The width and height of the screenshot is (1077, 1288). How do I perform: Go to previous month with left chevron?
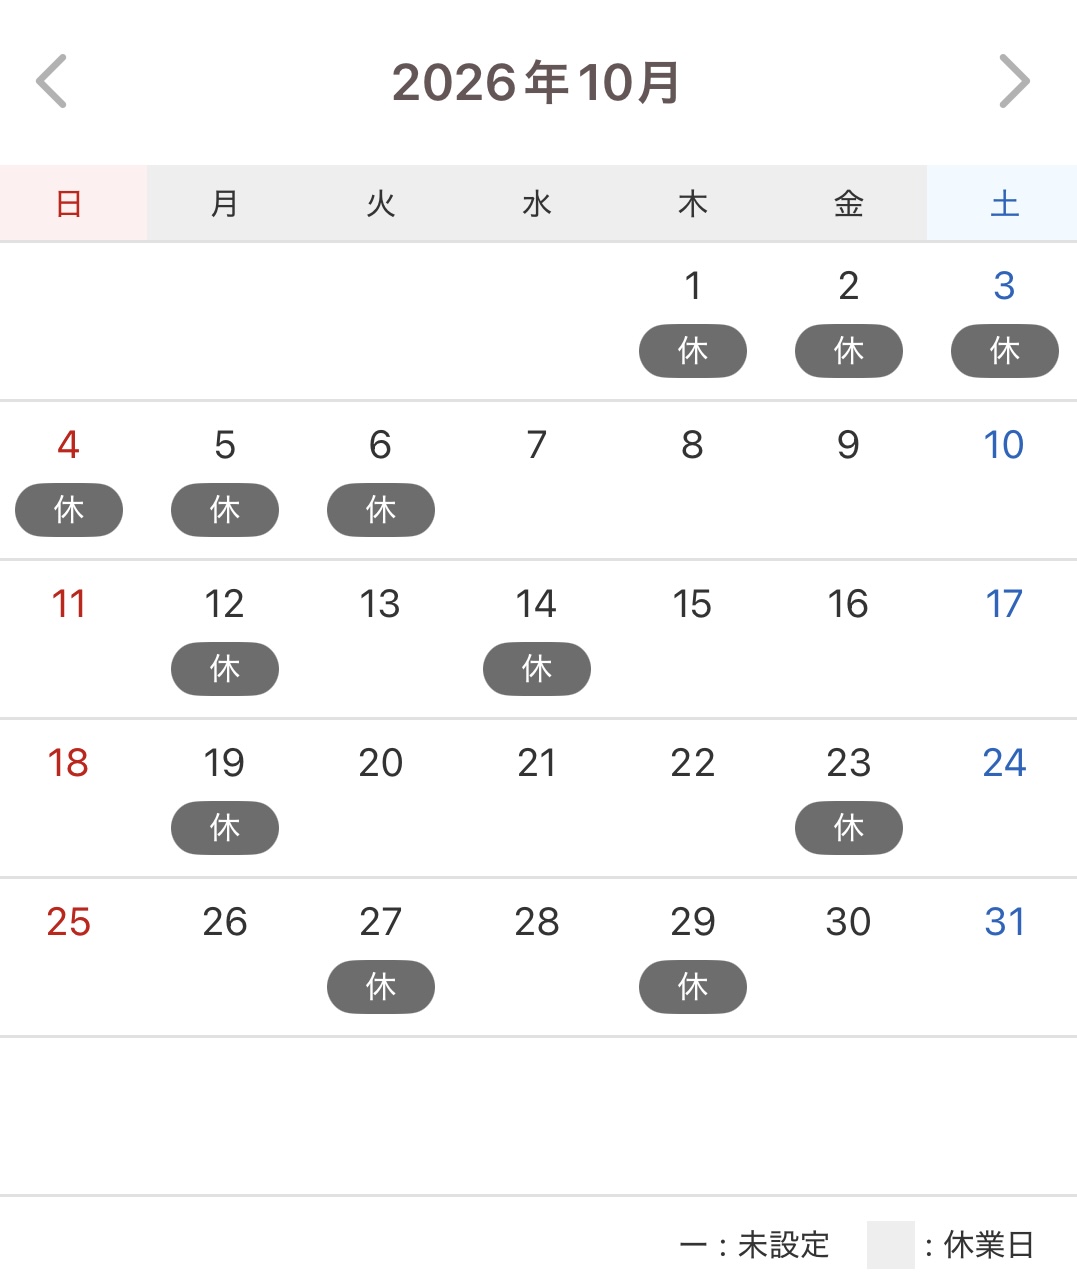click(x=51, y=81)
